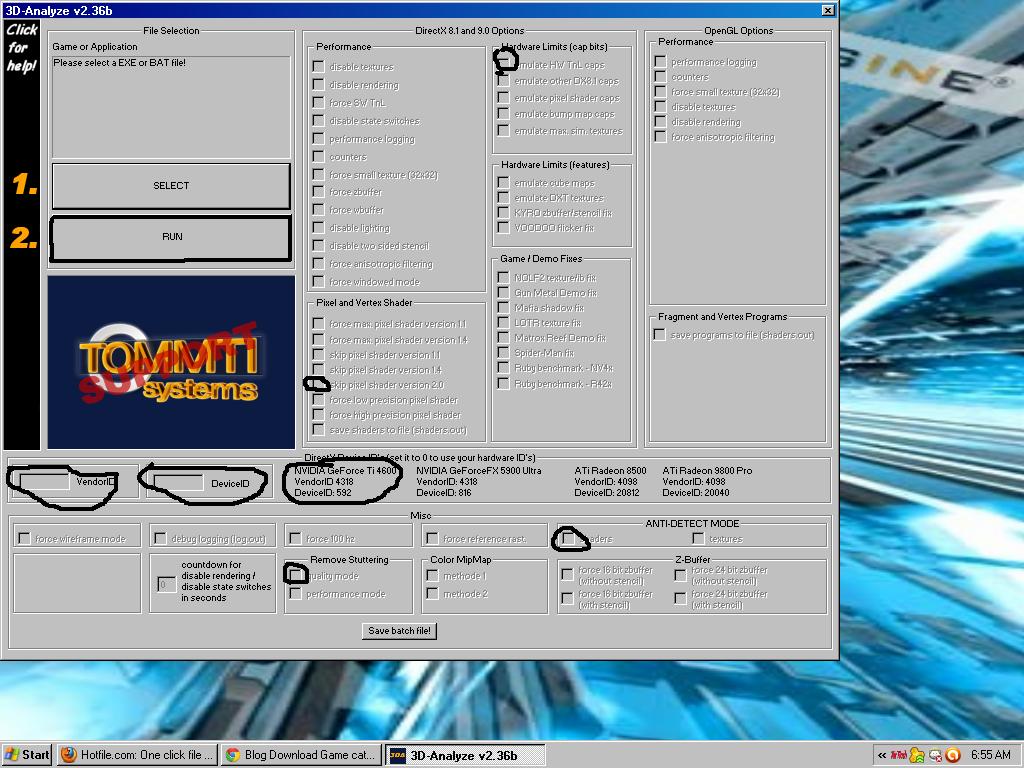Enable emulate HW TnL caps checkbox
The image size is (1024, 768).
click(504, 65)
